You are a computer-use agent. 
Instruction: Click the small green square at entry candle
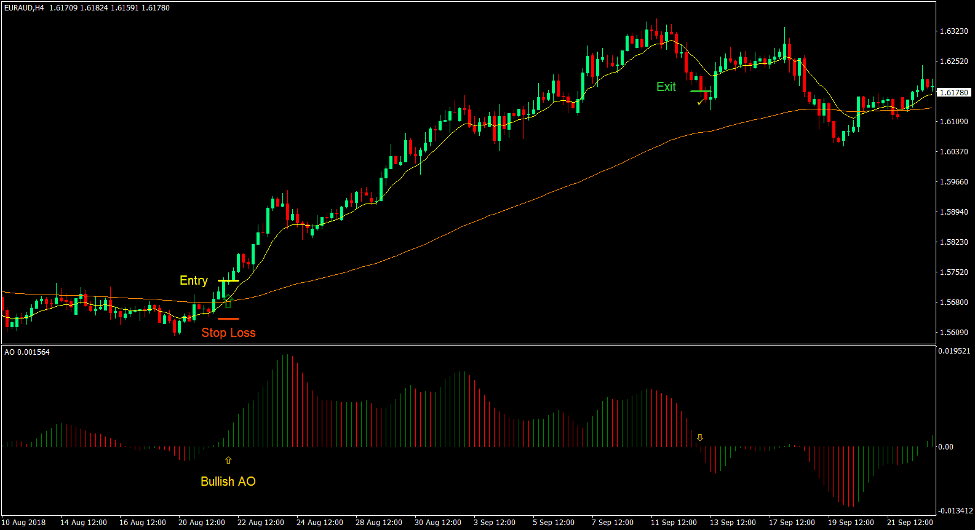[x=228, y=302]
